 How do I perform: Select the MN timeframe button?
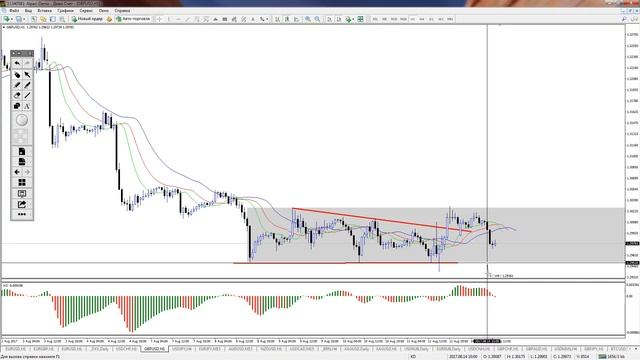coord(450,19)
